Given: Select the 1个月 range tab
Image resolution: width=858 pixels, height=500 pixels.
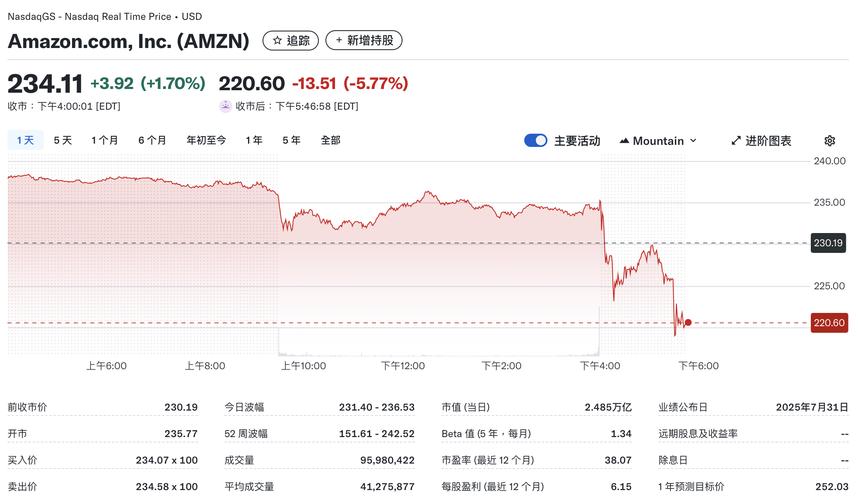Looking at the screenshot, I should pyautogui.click(x=105, y=141).
